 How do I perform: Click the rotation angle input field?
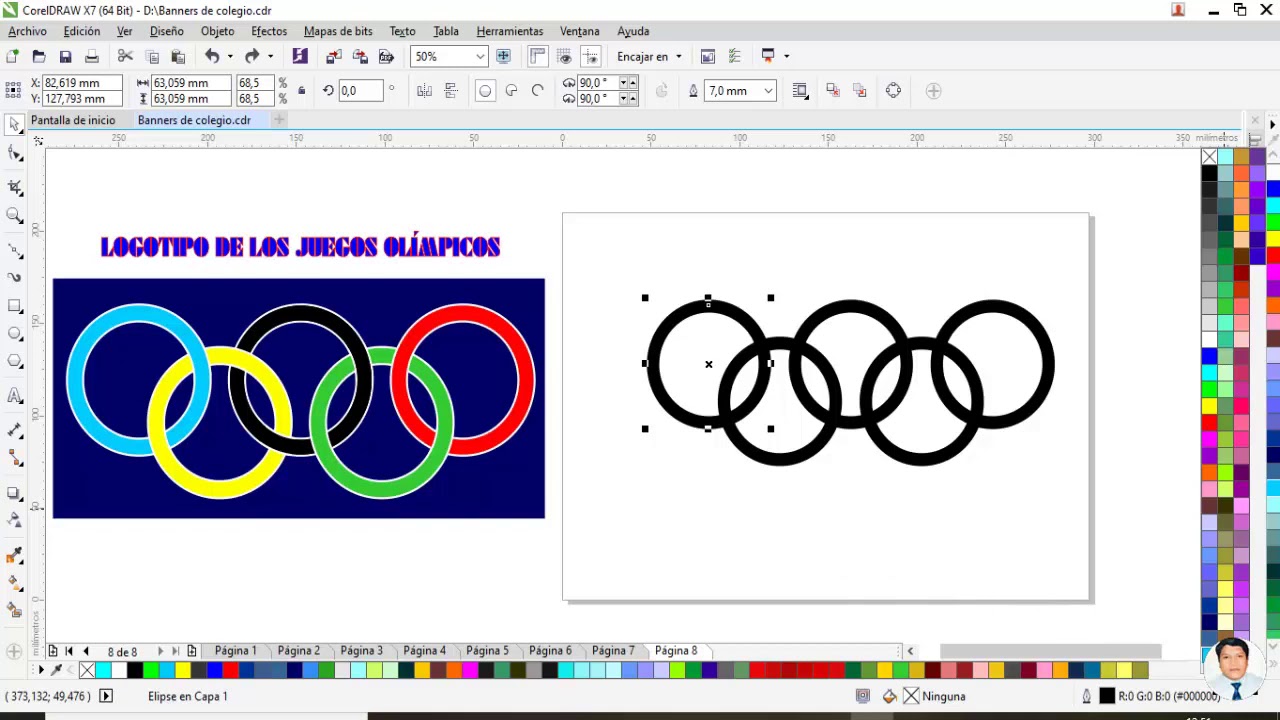pos(360,91)
